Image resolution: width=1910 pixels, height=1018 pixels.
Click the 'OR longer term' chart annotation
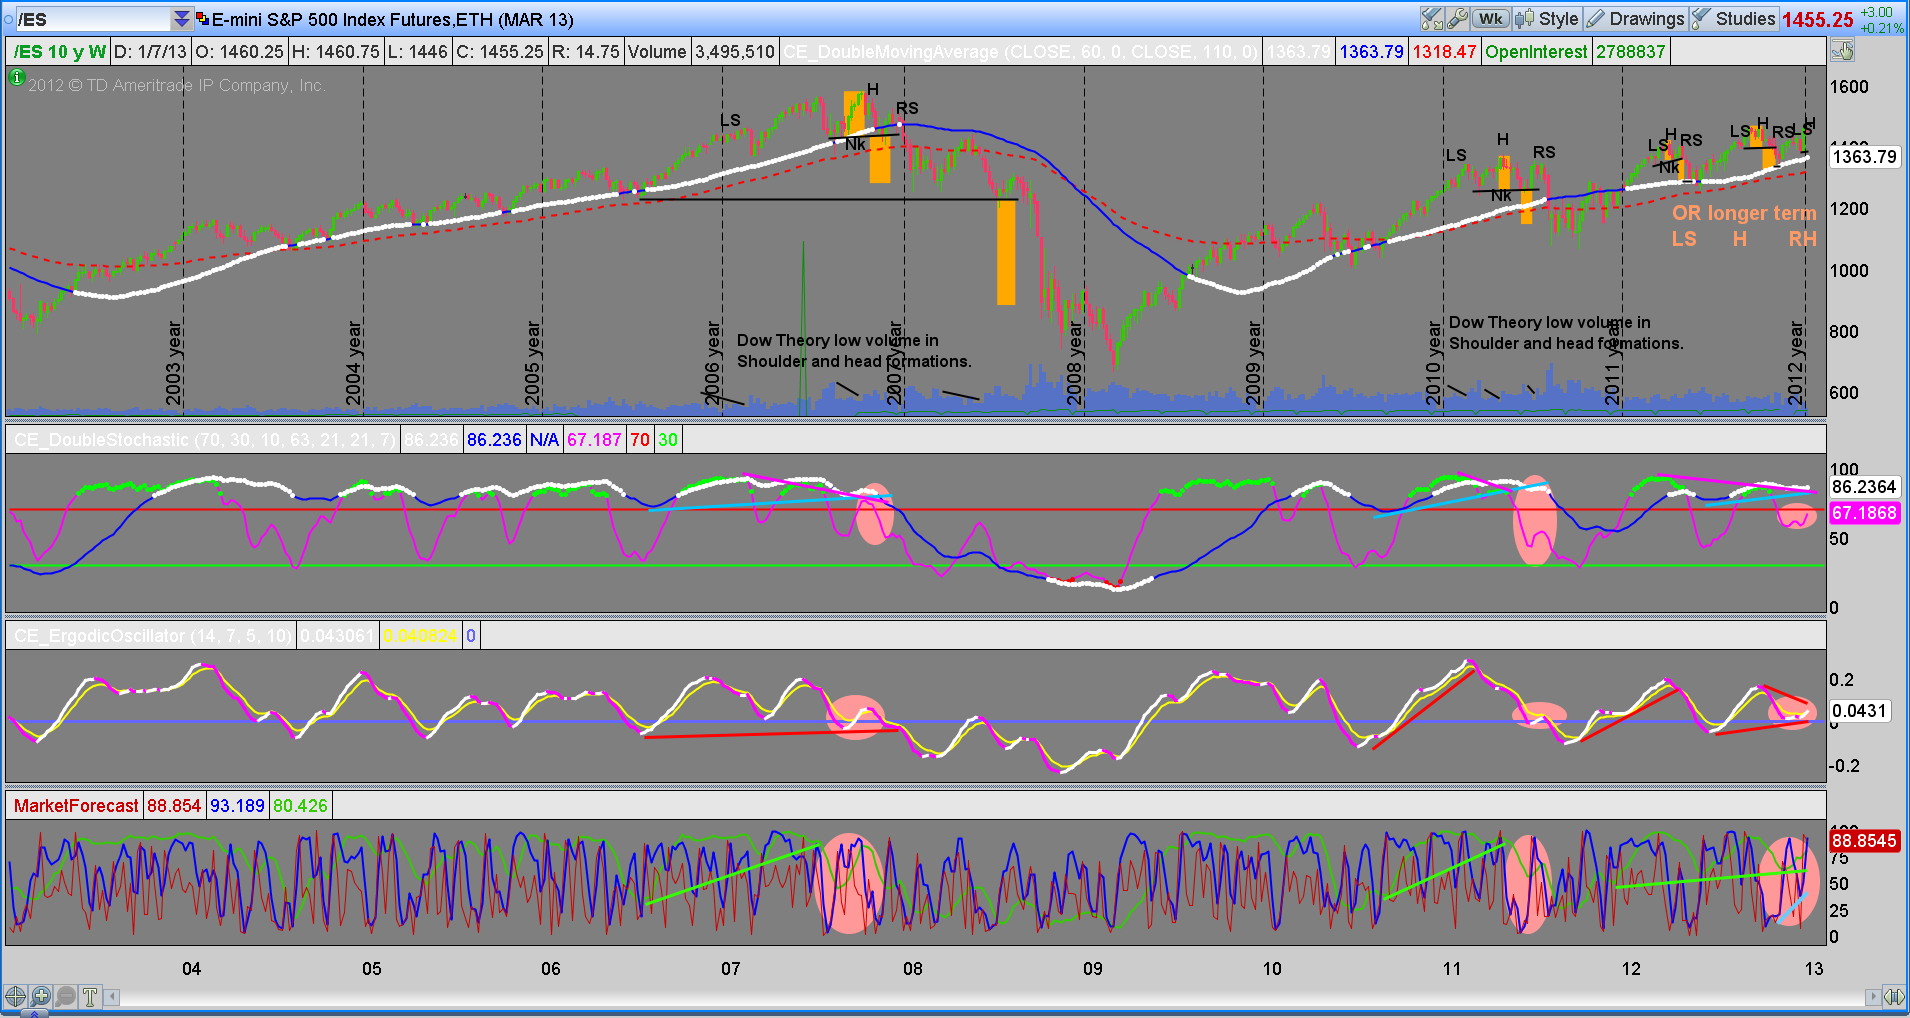click(x=1744, y=213)
